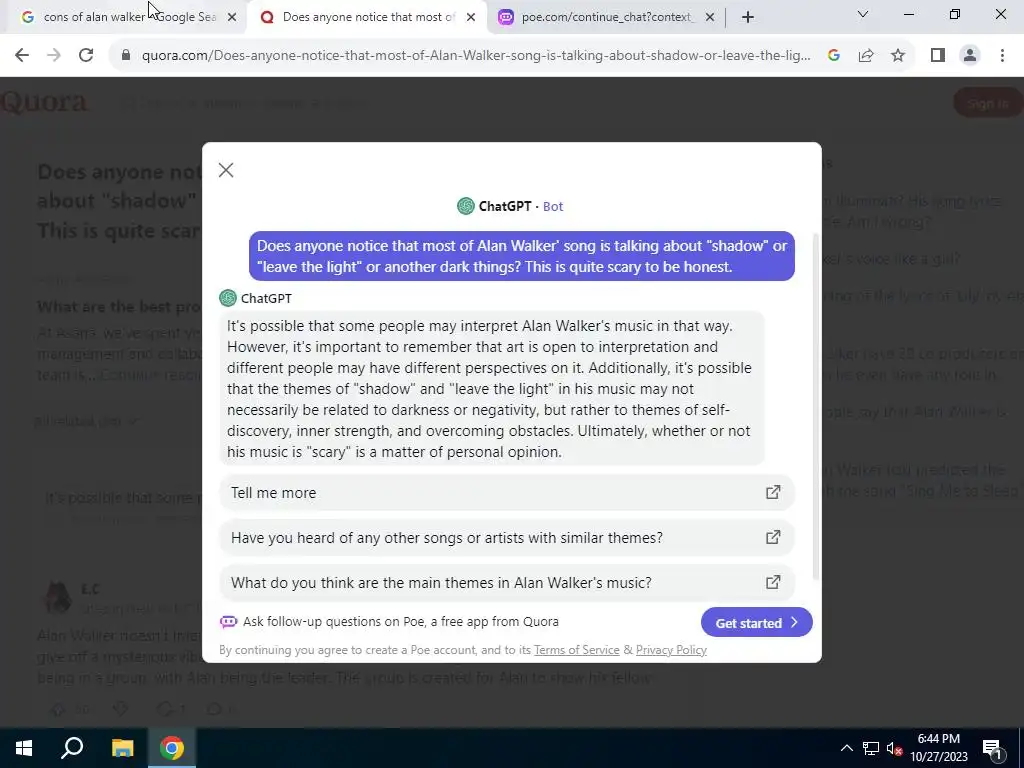Click the Get started button
This screenshot has height=768, width=1024.
click(756, 622)
